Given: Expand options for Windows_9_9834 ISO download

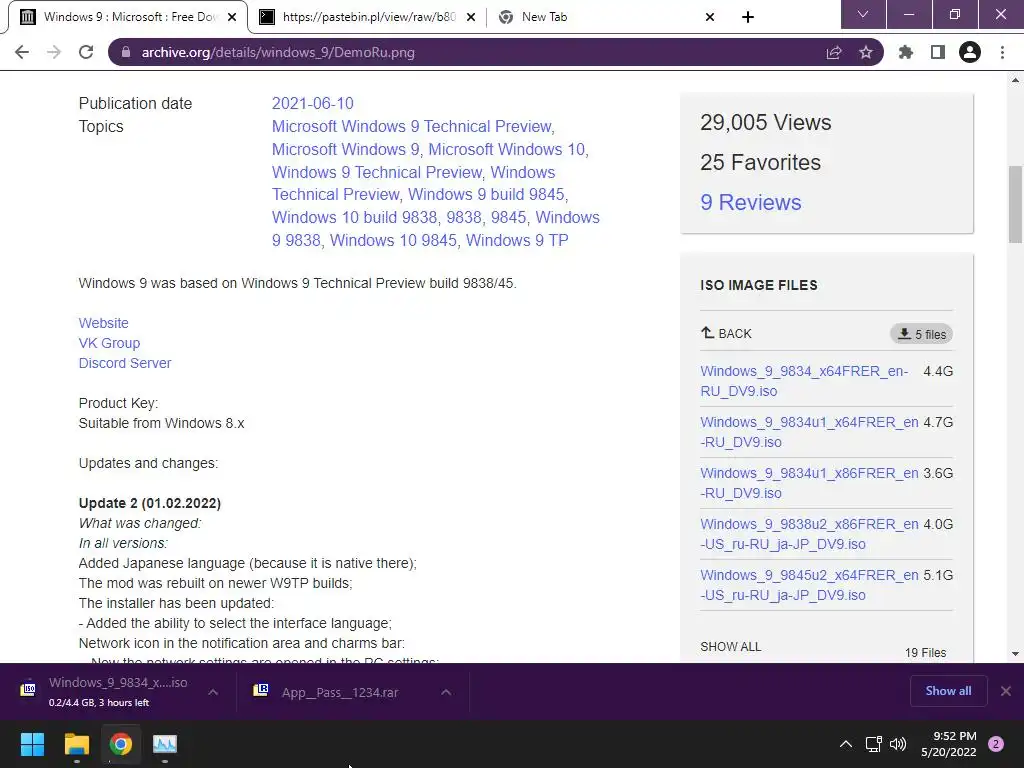Looking at the screenshot, I should point(213,692).
